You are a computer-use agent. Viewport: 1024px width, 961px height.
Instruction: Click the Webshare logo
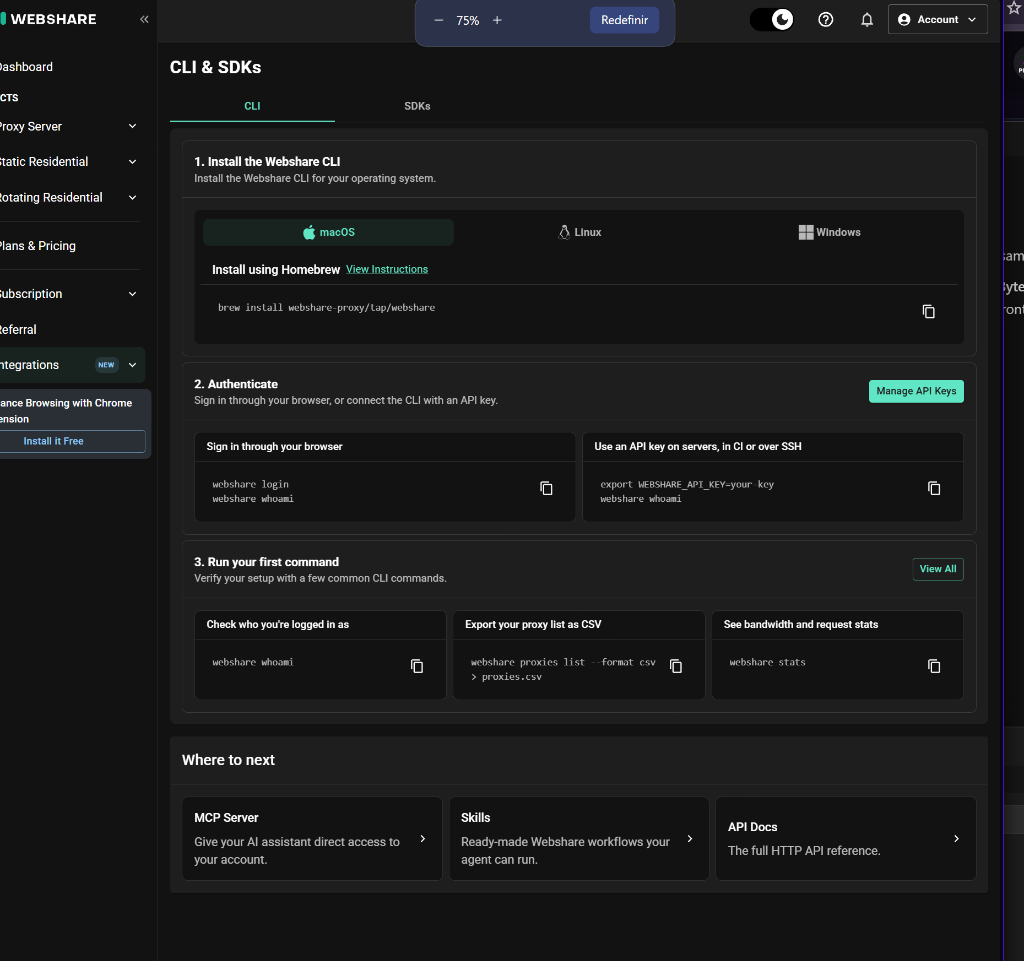[x=48, y=20]
